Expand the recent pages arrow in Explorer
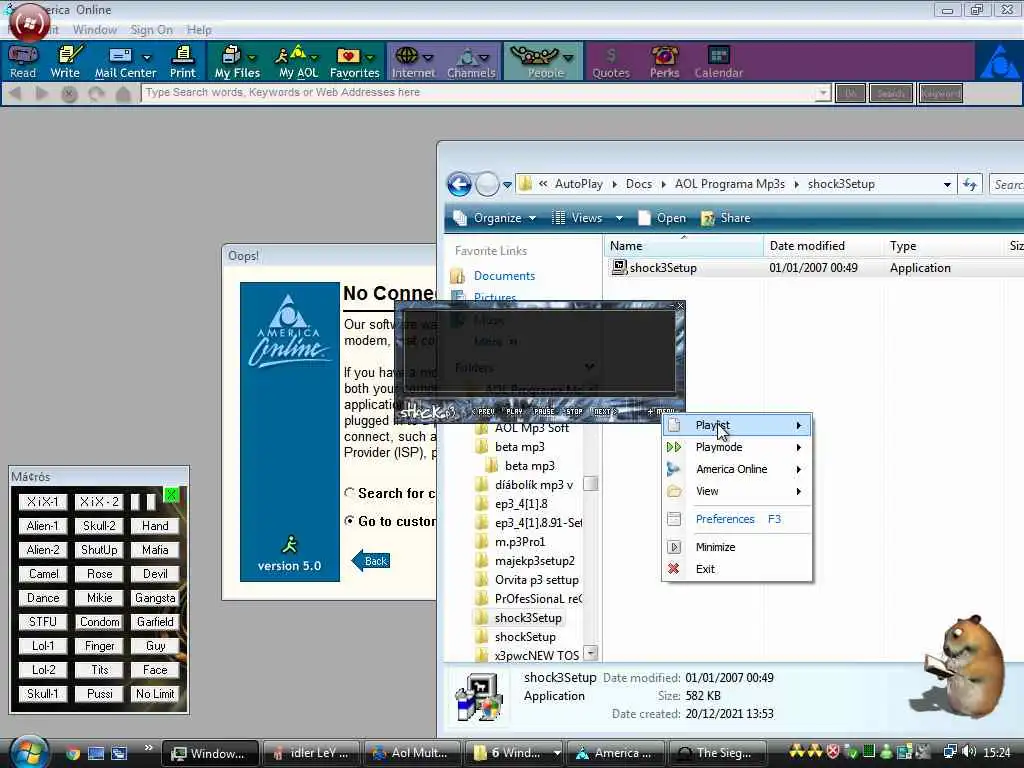Image resolution: width=1024 pixels, height=768 pixels. pos(507,185)
